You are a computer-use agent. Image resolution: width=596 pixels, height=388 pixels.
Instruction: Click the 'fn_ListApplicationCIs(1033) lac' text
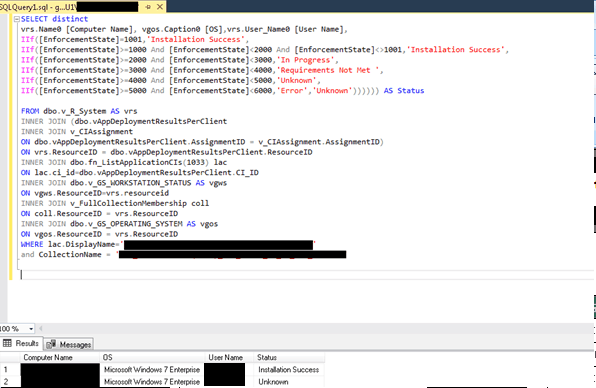(157, 162)
